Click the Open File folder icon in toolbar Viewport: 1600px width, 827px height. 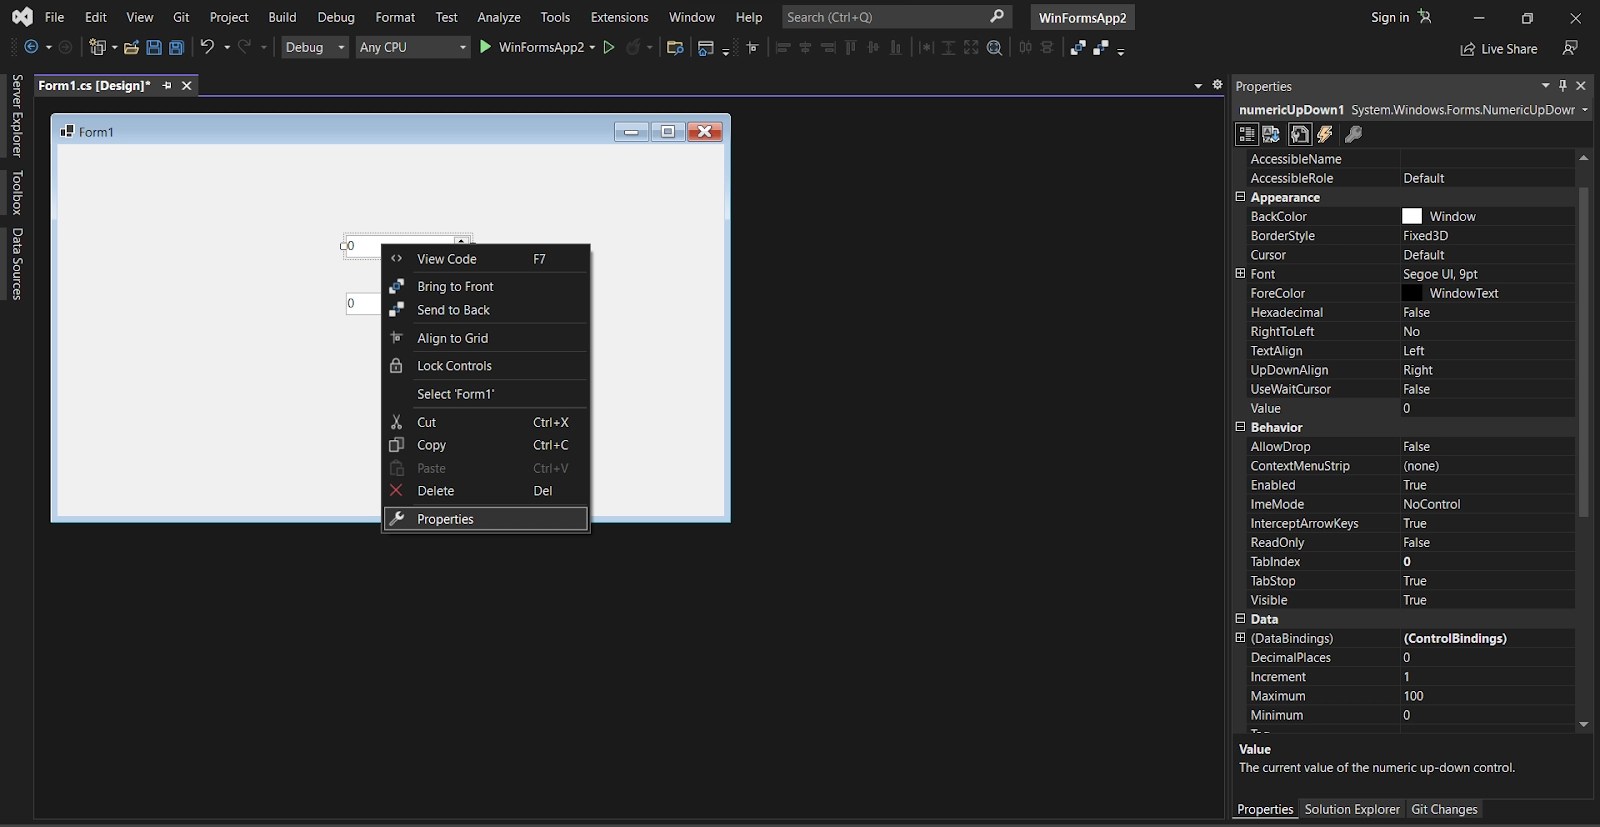(x=131, y=47)
